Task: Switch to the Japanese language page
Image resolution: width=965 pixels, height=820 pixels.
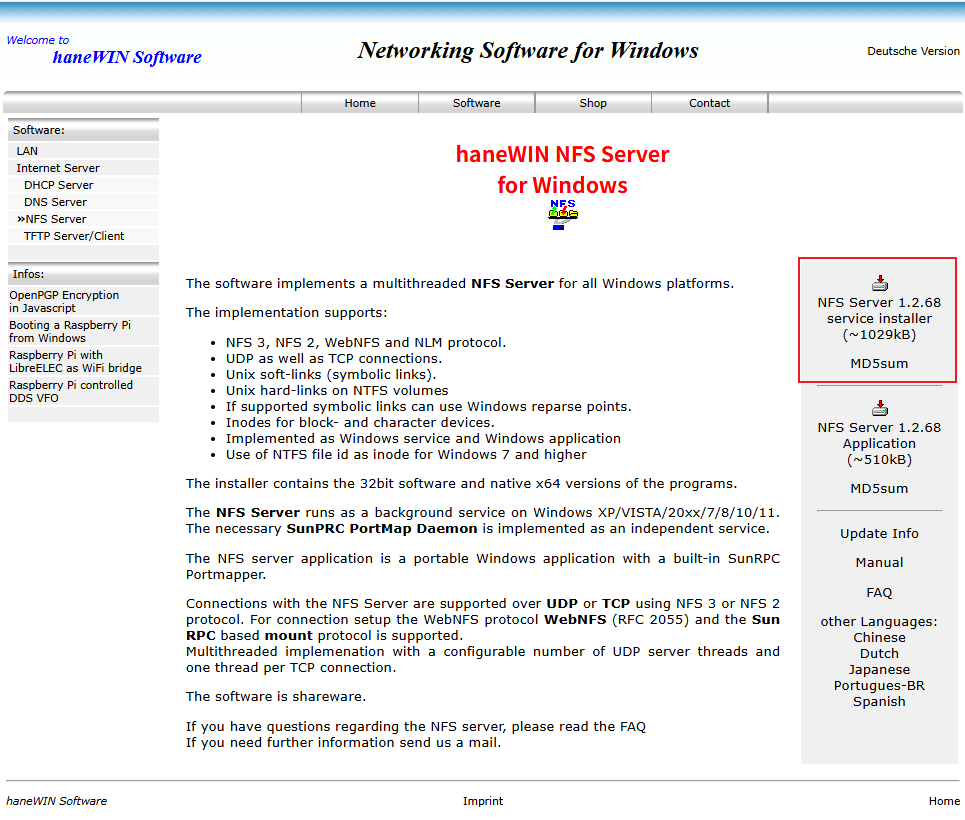Action: point(879,669)
